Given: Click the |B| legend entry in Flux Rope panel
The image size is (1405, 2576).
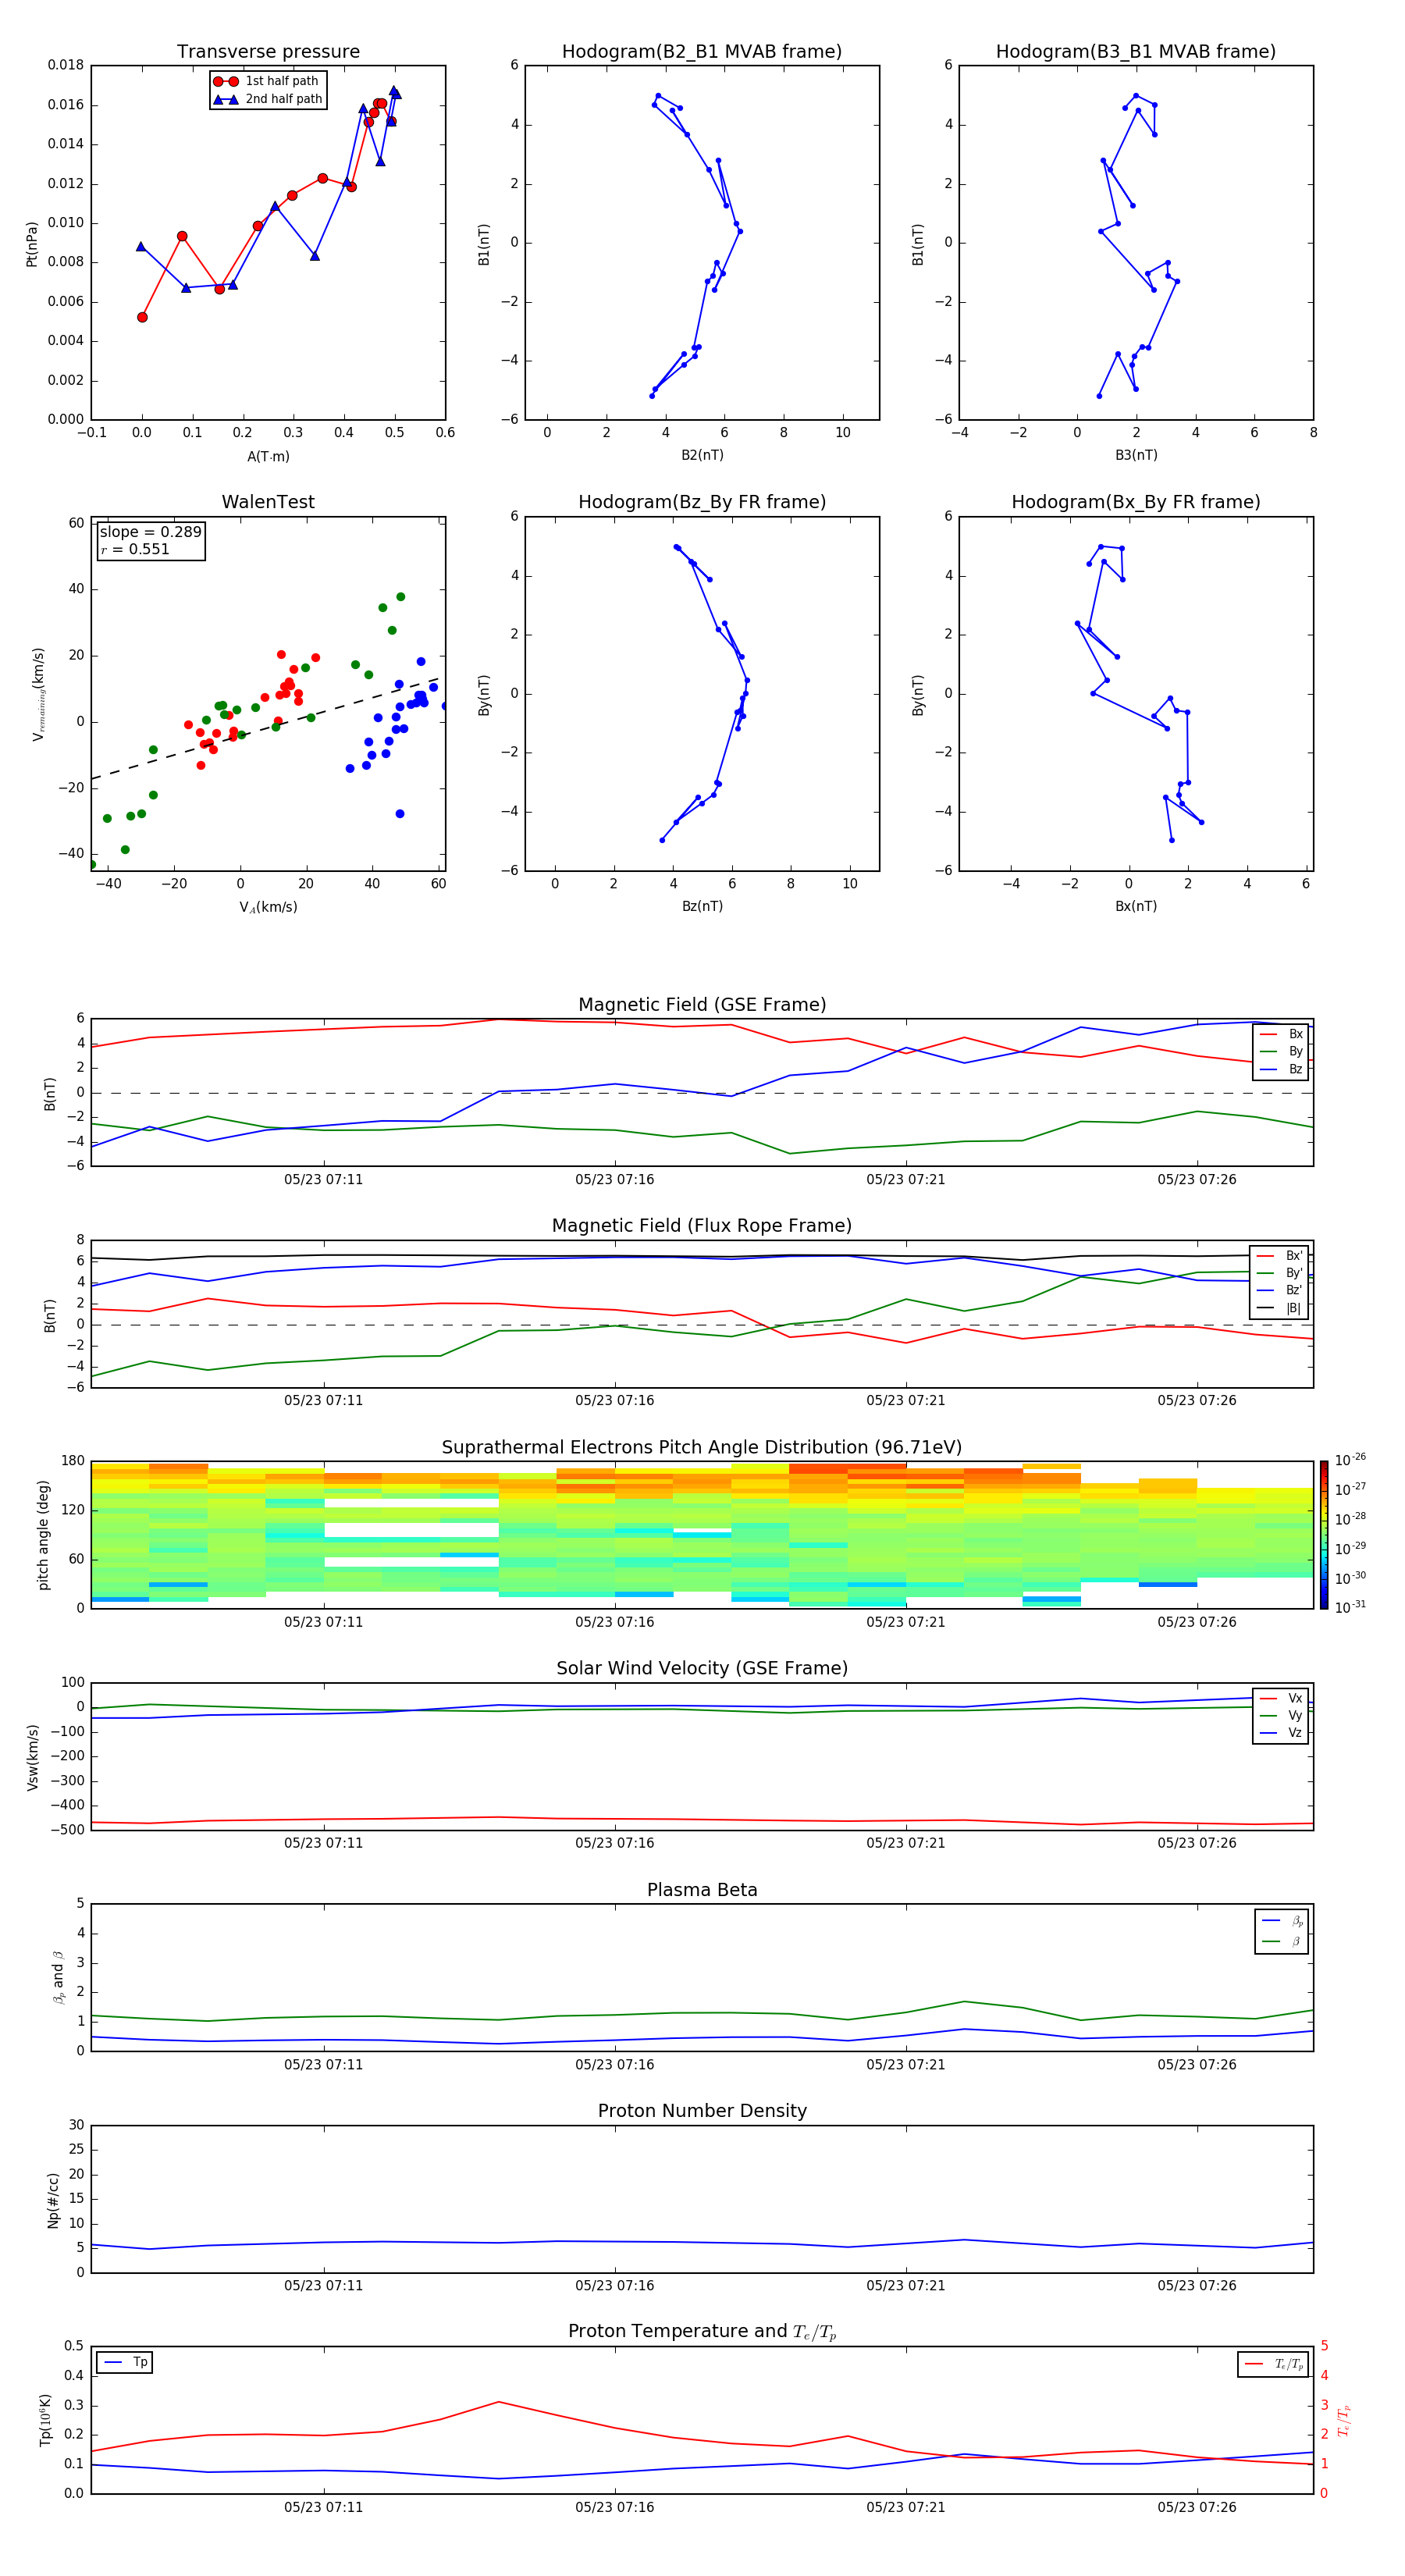Looking at the screenshot, I should click(x=1280, y=1308).
